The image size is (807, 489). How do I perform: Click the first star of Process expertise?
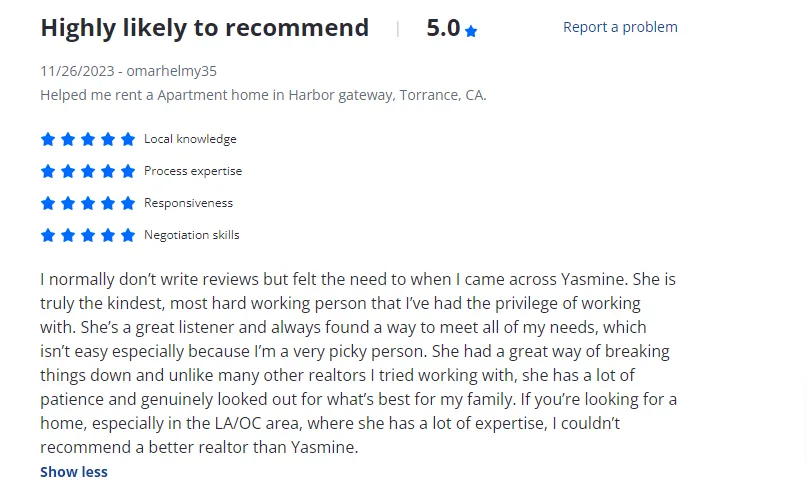pos(48,171)
